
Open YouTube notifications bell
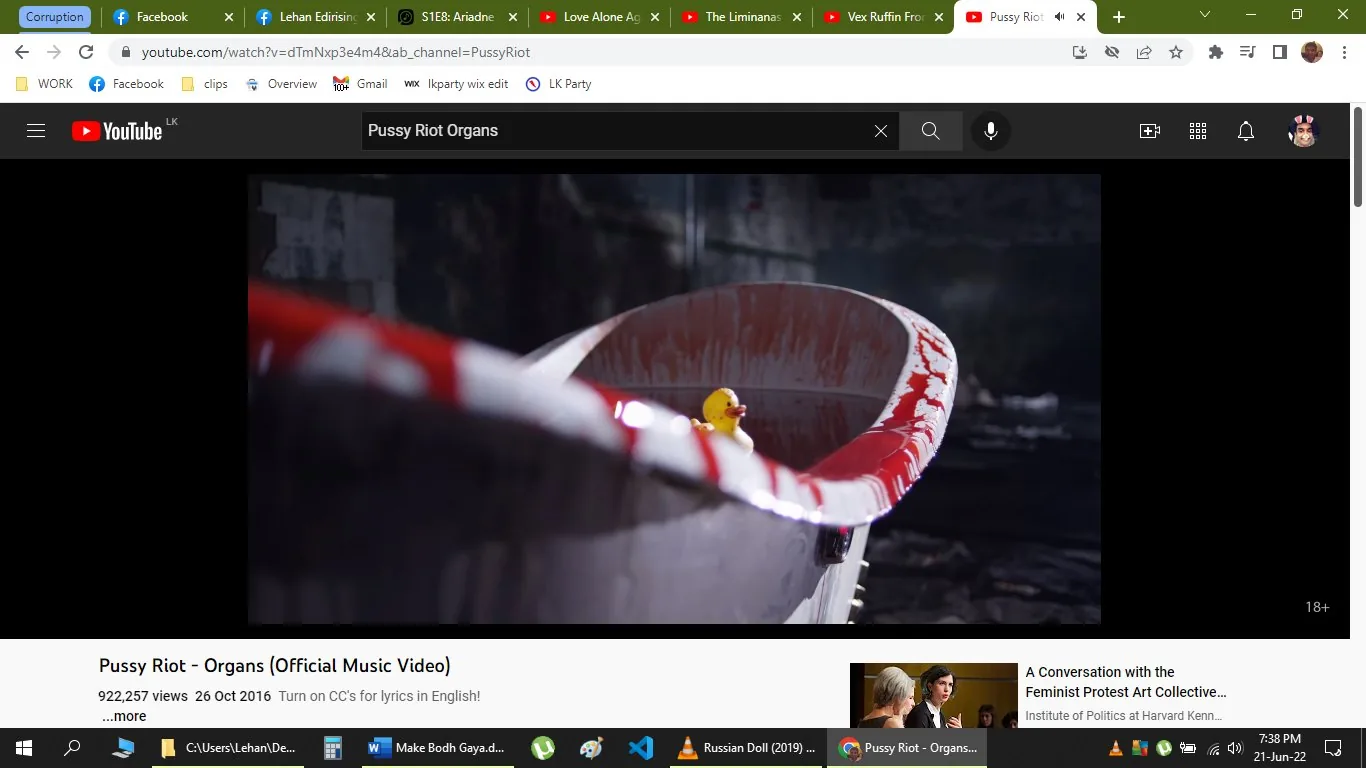(1244, 130)
